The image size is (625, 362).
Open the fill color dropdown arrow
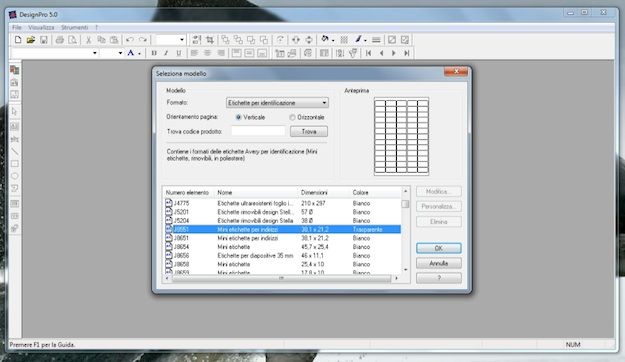point(333,40)
